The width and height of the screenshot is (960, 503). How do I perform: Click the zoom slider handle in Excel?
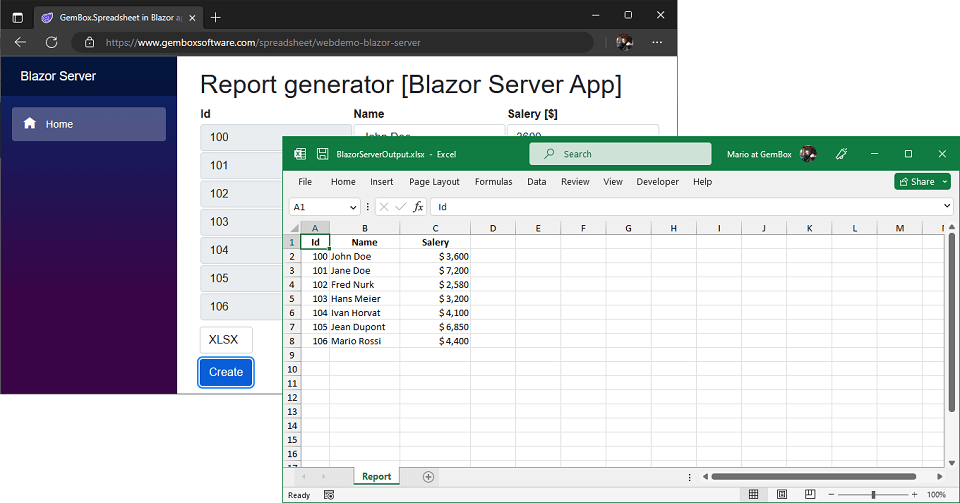coord(873,495)
